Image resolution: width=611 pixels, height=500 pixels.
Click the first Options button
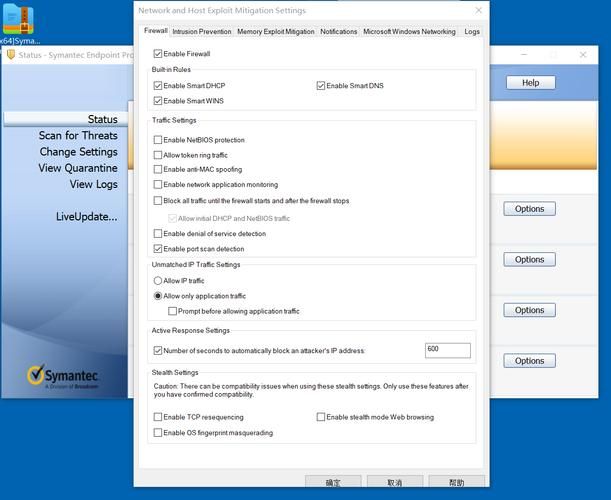coord(530,209)
